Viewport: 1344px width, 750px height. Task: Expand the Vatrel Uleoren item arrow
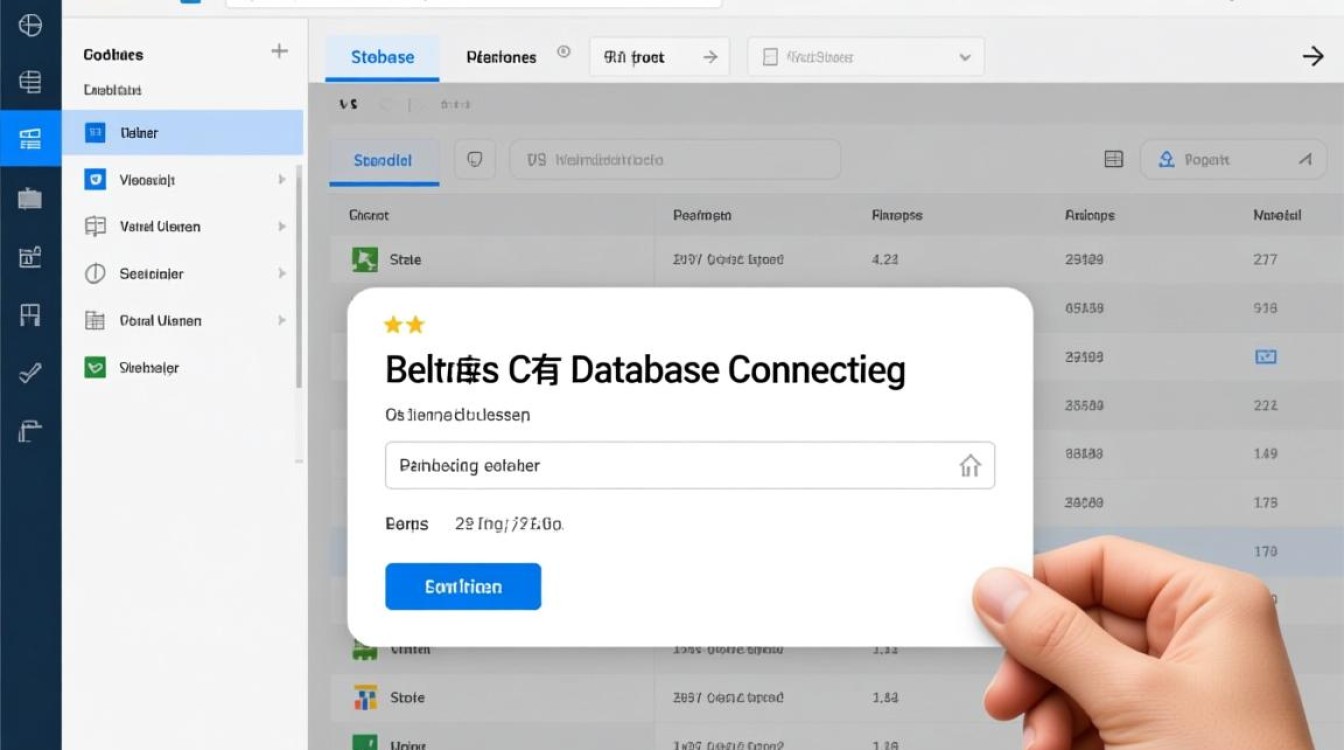(282, 227)
